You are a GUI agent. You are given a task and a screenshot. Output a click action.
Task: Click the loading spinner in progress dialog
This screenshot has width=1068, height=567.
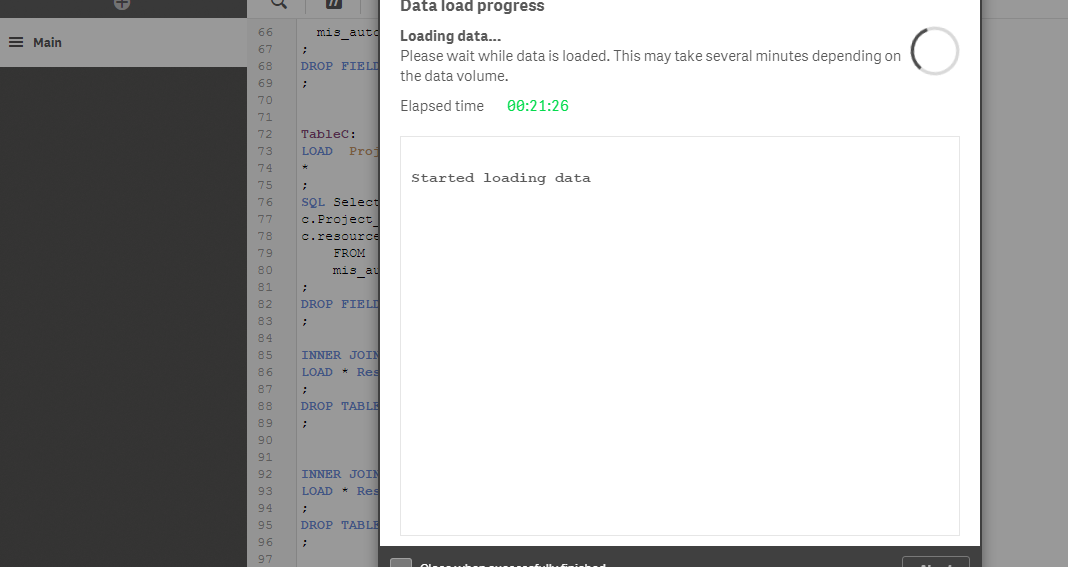pyautogui.click(x=934, y=51)
